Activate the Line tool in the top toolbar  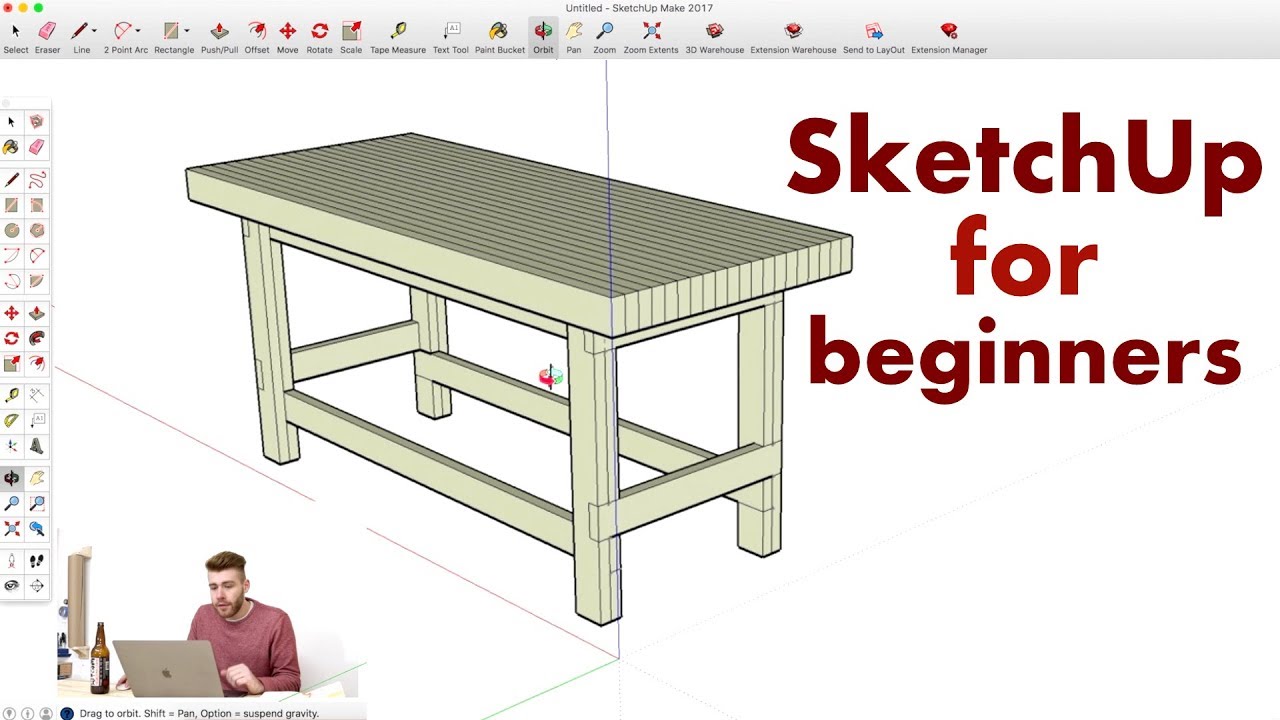pyautogui.click(x=80, y=37)
